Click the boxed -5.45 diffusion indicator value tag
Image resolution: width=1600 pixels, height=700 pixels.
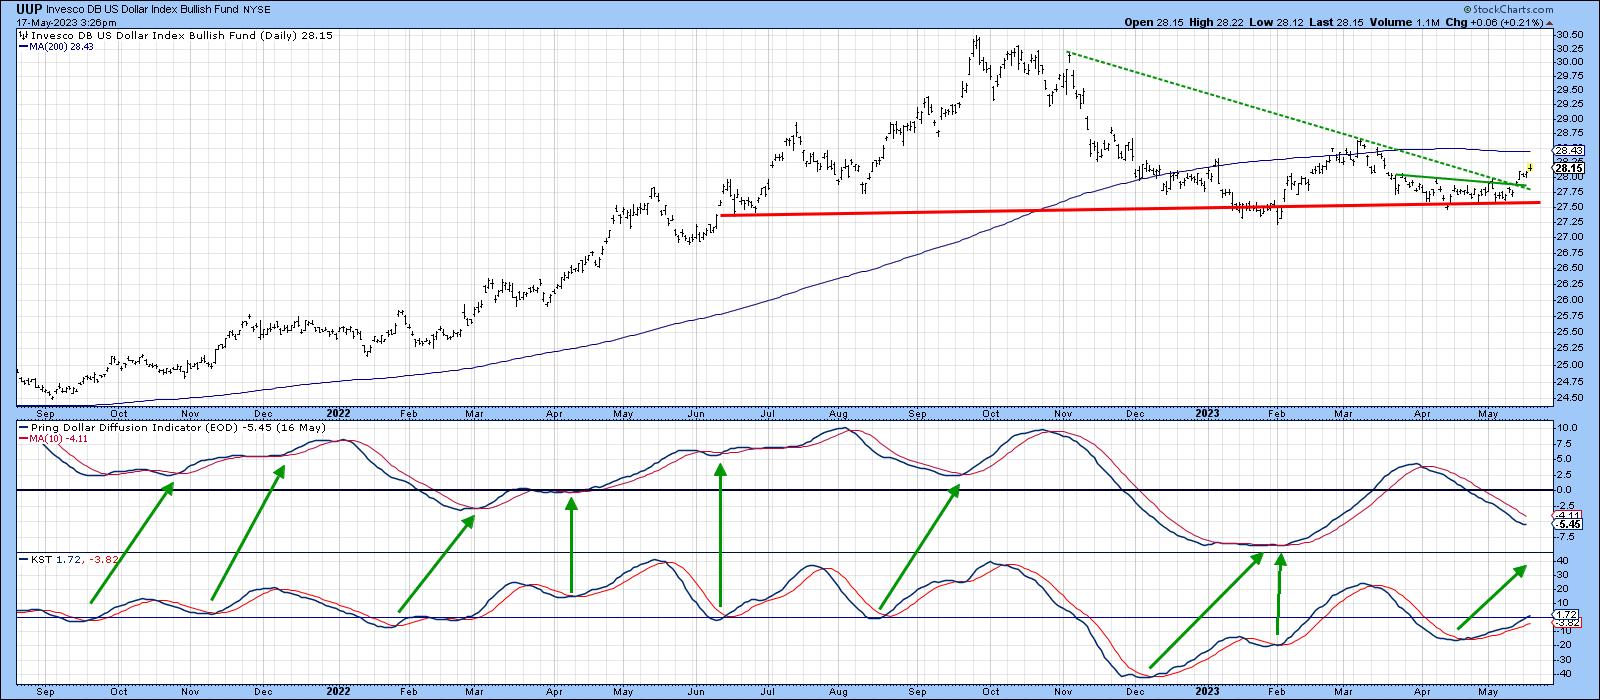(x=1565, y=524)
